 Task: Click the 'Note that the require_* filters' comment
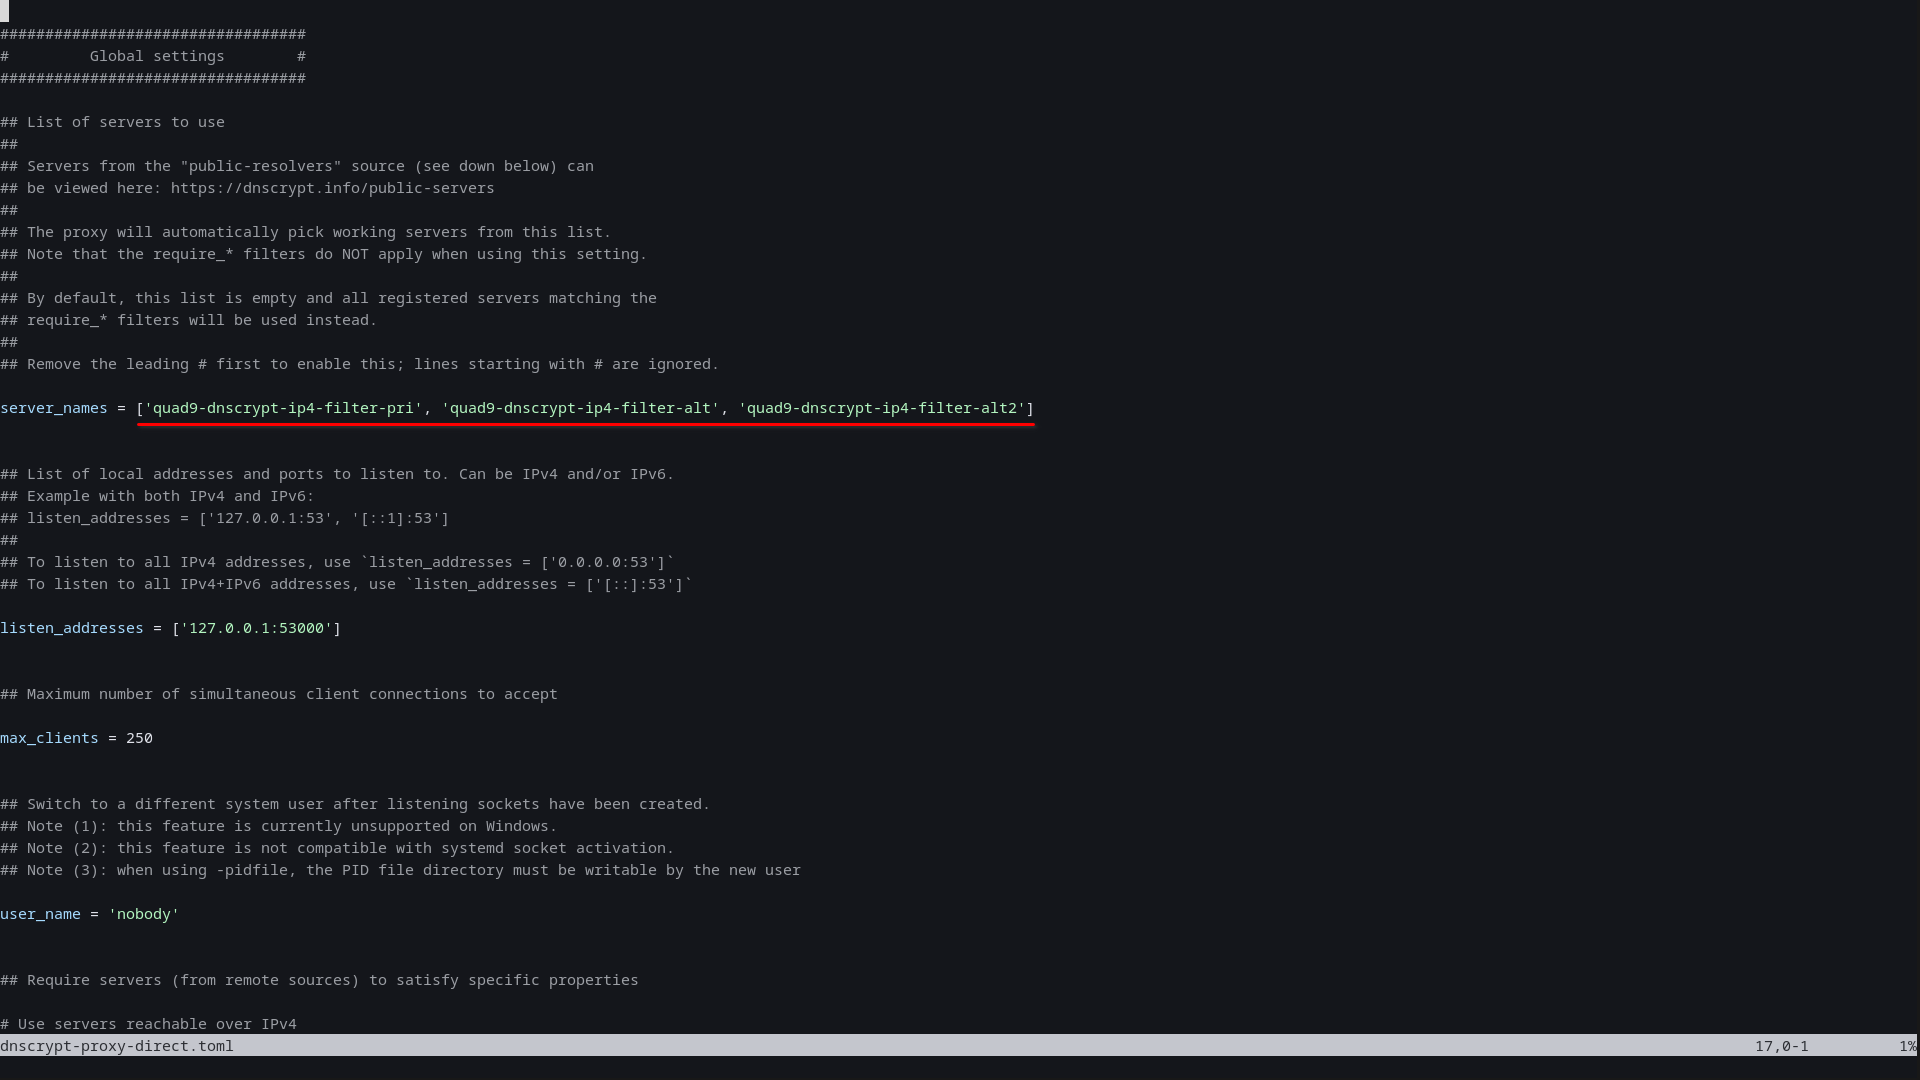[x=324, y=254]
